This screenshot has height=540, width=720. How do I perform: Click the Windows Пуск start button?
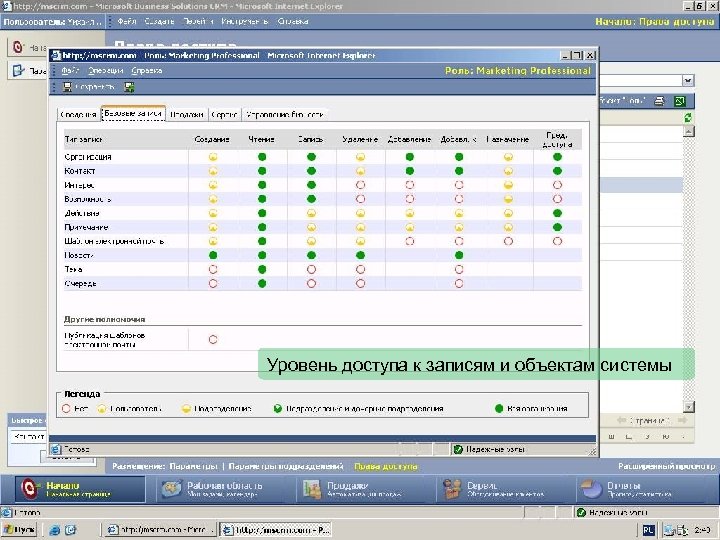(x=20, y=529)
